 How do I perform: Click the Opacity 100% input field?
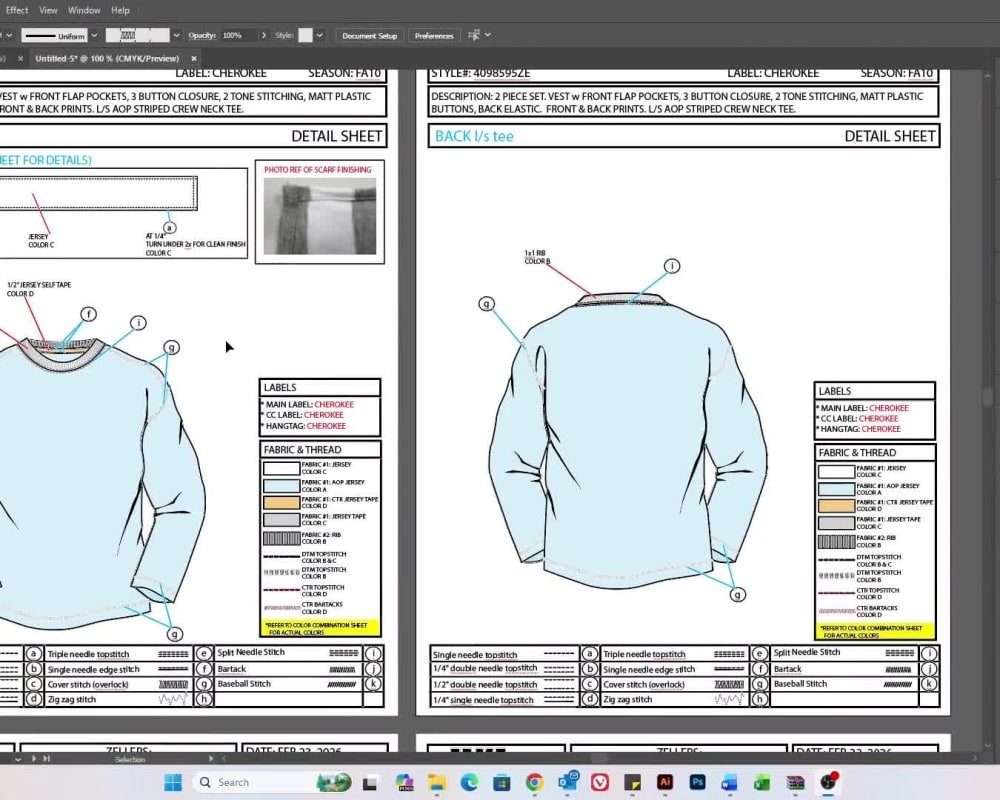(x=238, y=36)
